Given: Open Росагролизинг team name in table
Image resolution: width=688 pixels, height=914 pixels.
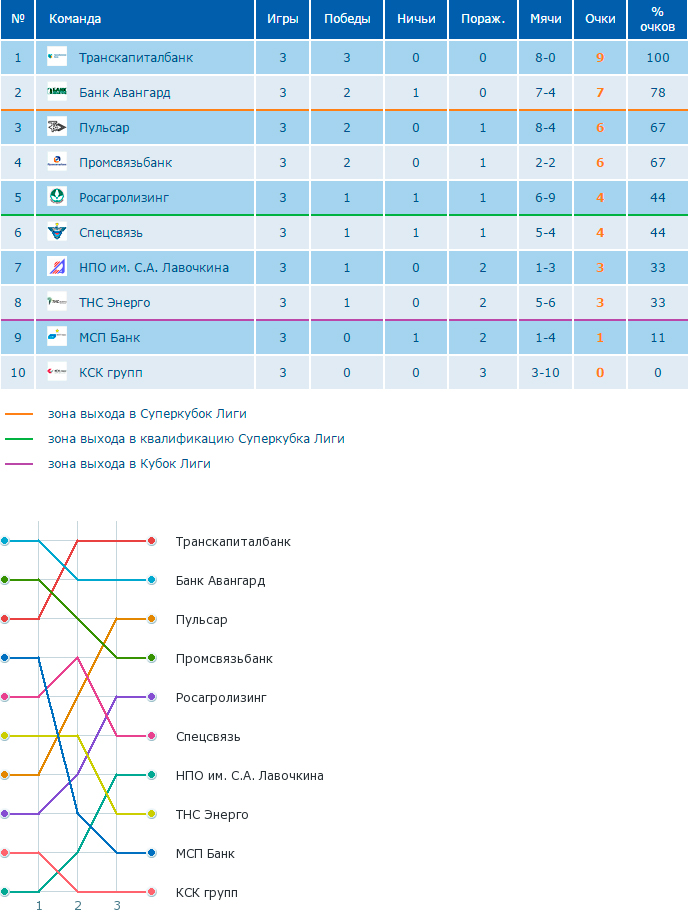Looking at the screenshot, I should (124, 198).
